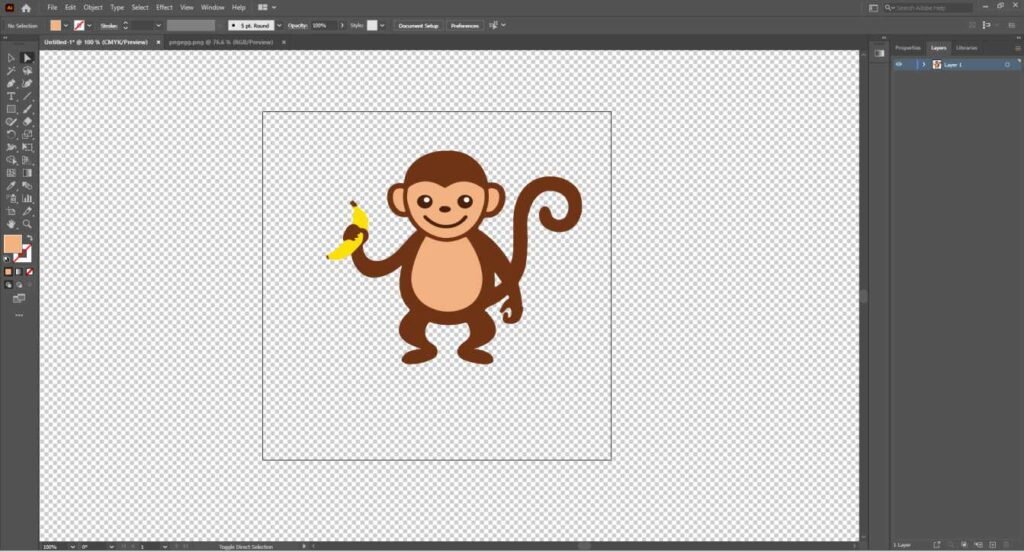Viewport: 1024px width, 552px height.
Task: Select the Direct Selection tool
Action: point(27,58)
